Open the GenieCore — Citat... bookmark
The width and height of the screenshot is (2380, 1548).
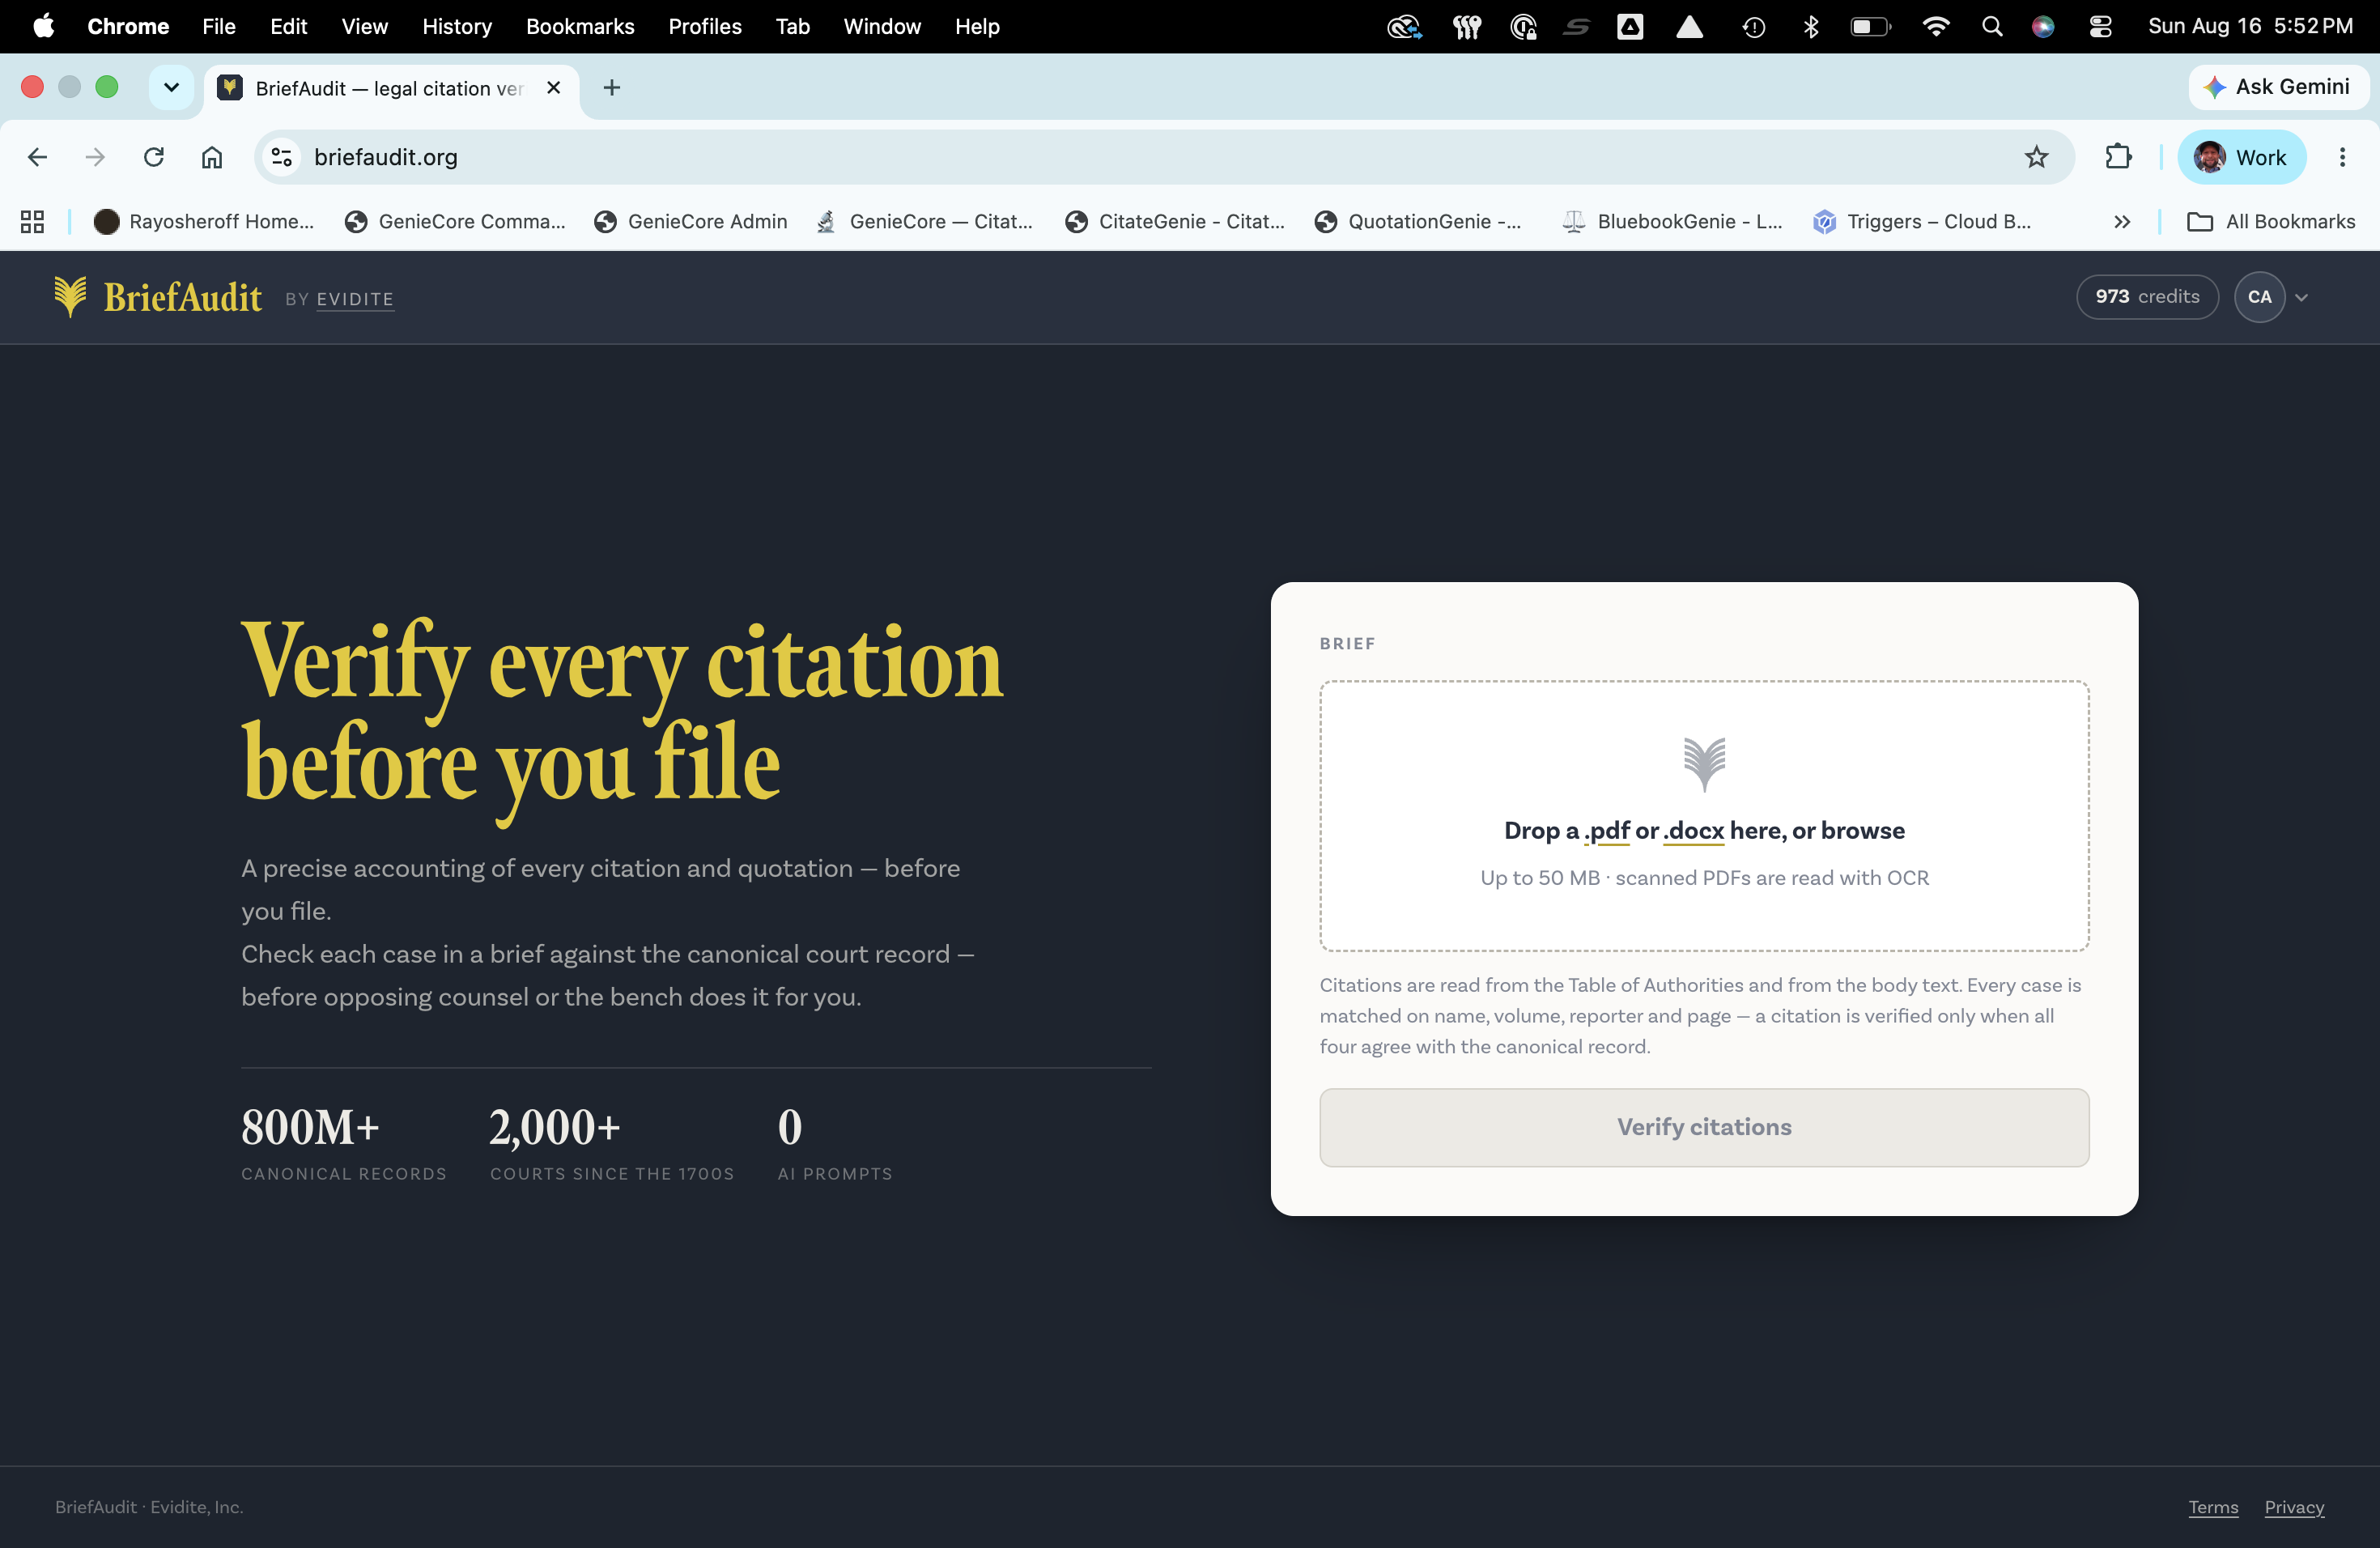click(x=925, y=221)
